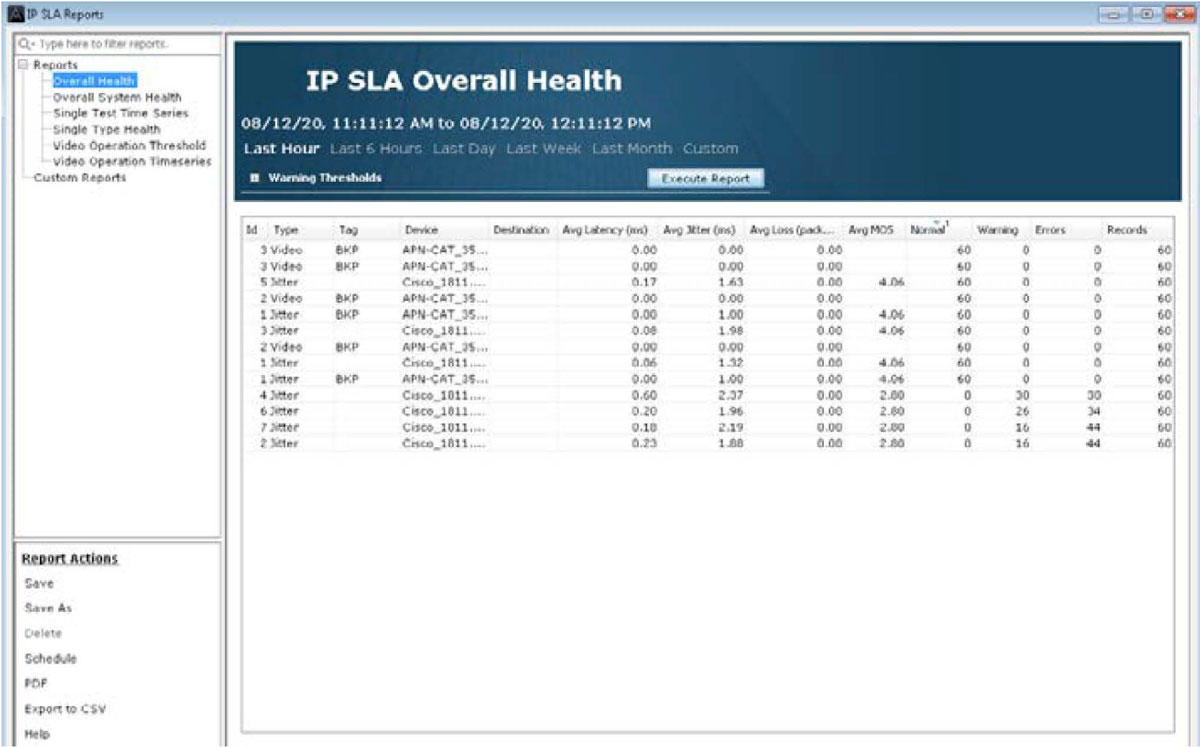
Task: Click Save As in Report Actions
Action: click(x=48, y=608)
